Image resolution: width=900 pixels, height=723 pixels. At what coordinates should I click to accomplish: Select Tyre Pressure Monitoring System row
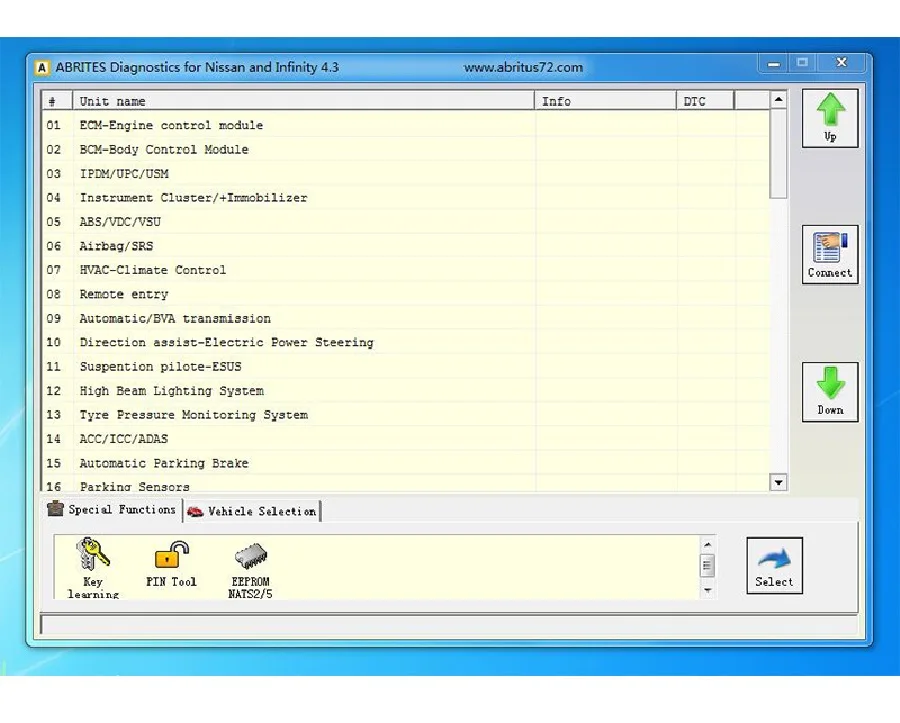[405, 415]
